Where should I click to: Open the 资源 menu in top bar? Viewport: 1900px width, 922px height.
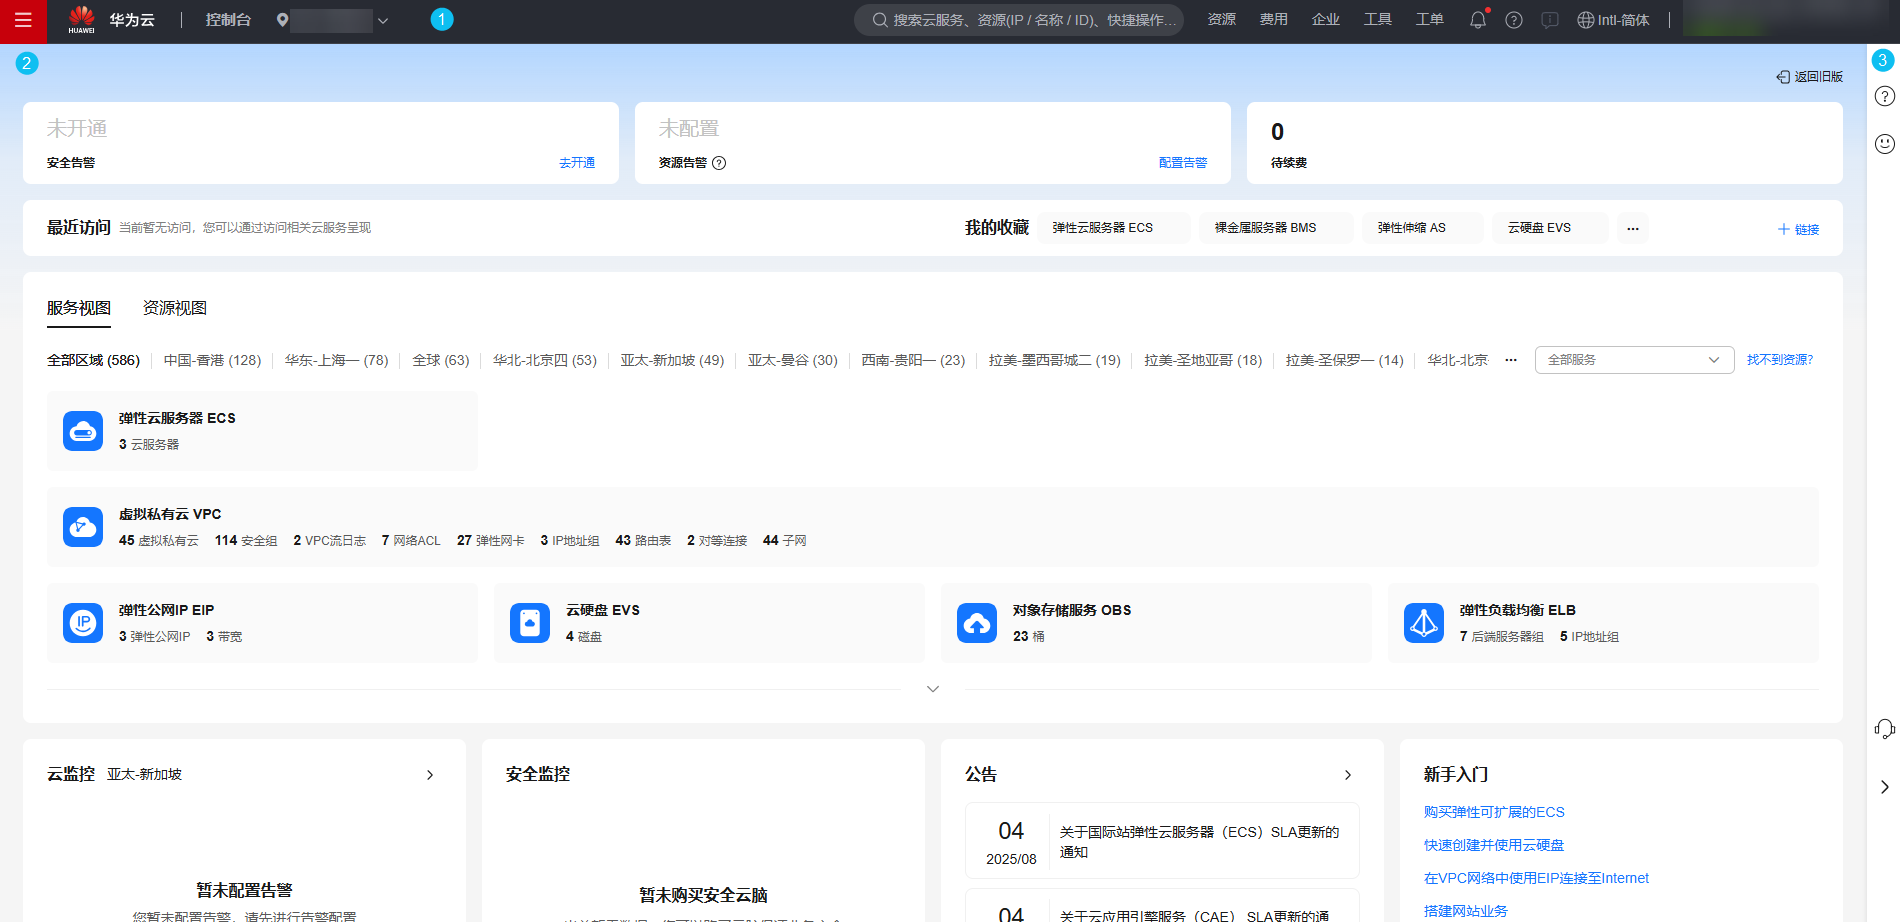1221,20
